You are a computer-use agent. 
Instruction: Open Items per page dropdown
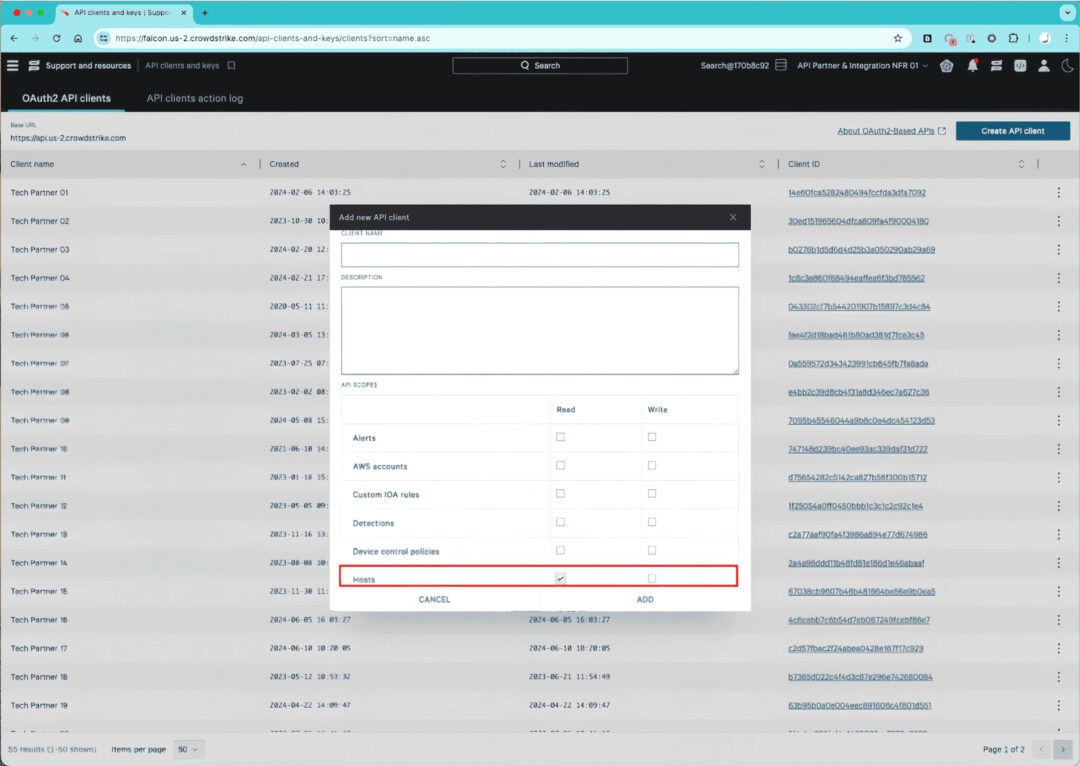pos(188,749)
